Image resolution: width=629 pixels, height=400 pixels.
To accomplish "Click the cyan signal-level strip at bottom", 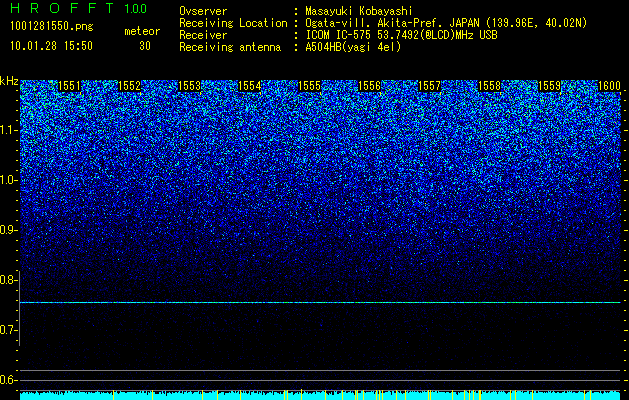I will pos(320,395).
